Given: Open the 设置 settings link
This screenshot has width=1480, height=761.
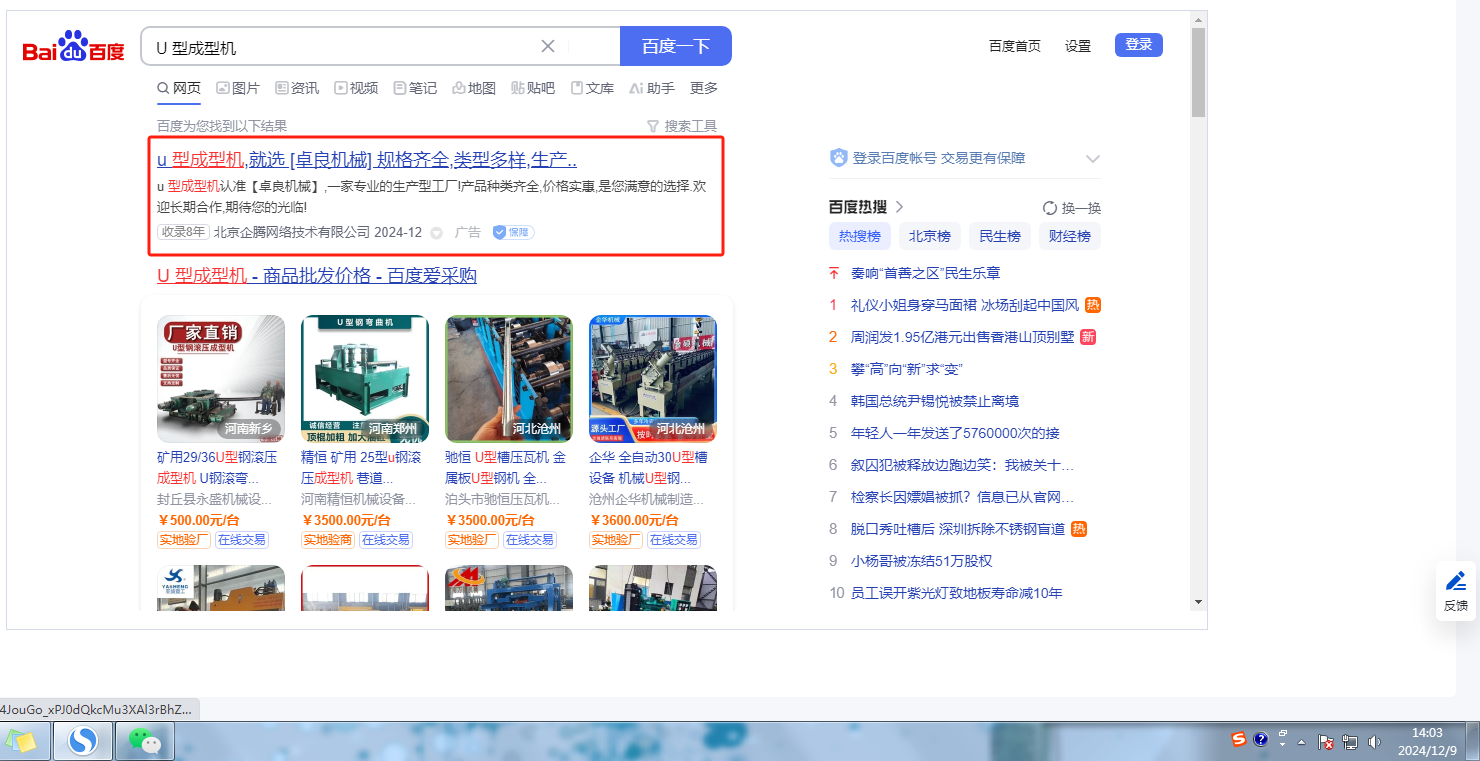Looking at the screenshot, I should coord(1078,46).
